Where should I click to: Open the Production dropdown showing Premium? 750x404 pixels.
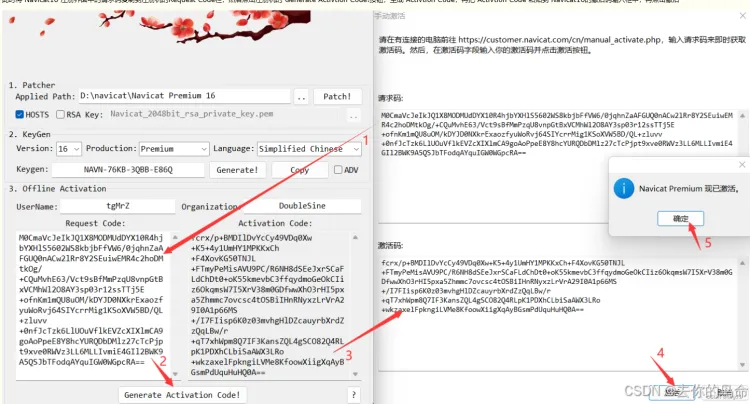174,149
